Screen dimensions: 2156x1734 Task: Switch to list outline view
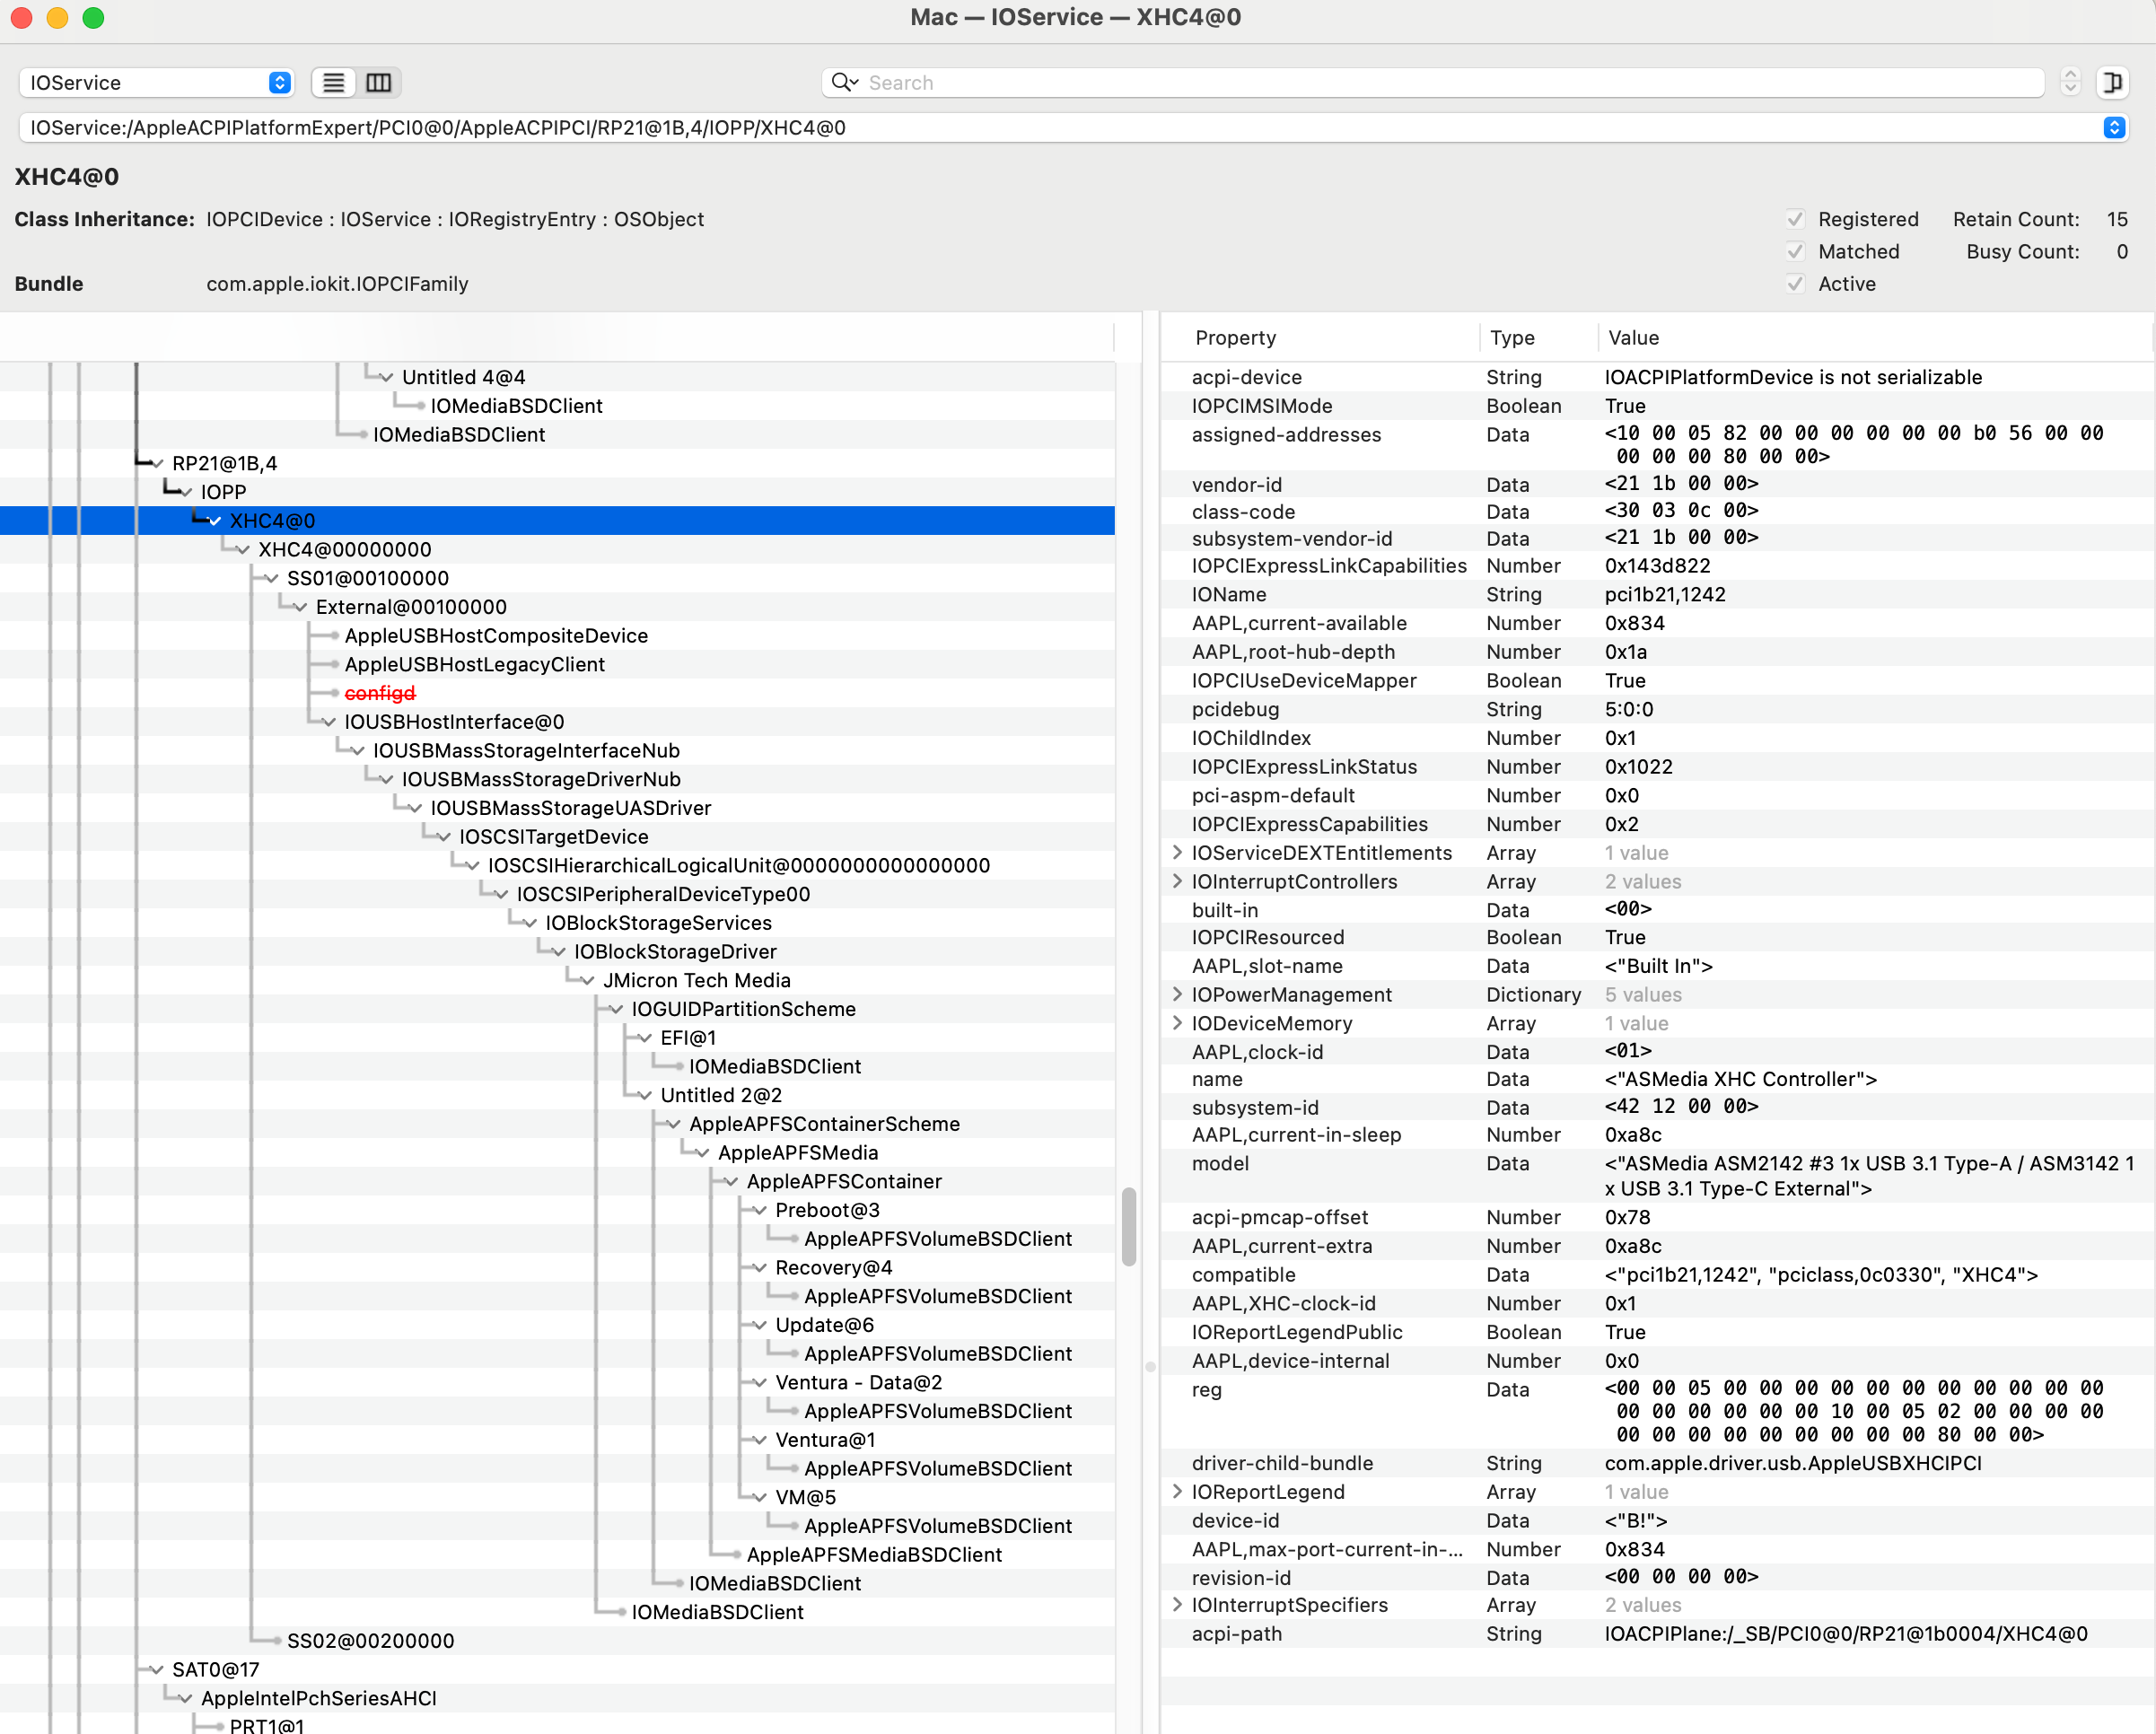click(x=334, y=83)
